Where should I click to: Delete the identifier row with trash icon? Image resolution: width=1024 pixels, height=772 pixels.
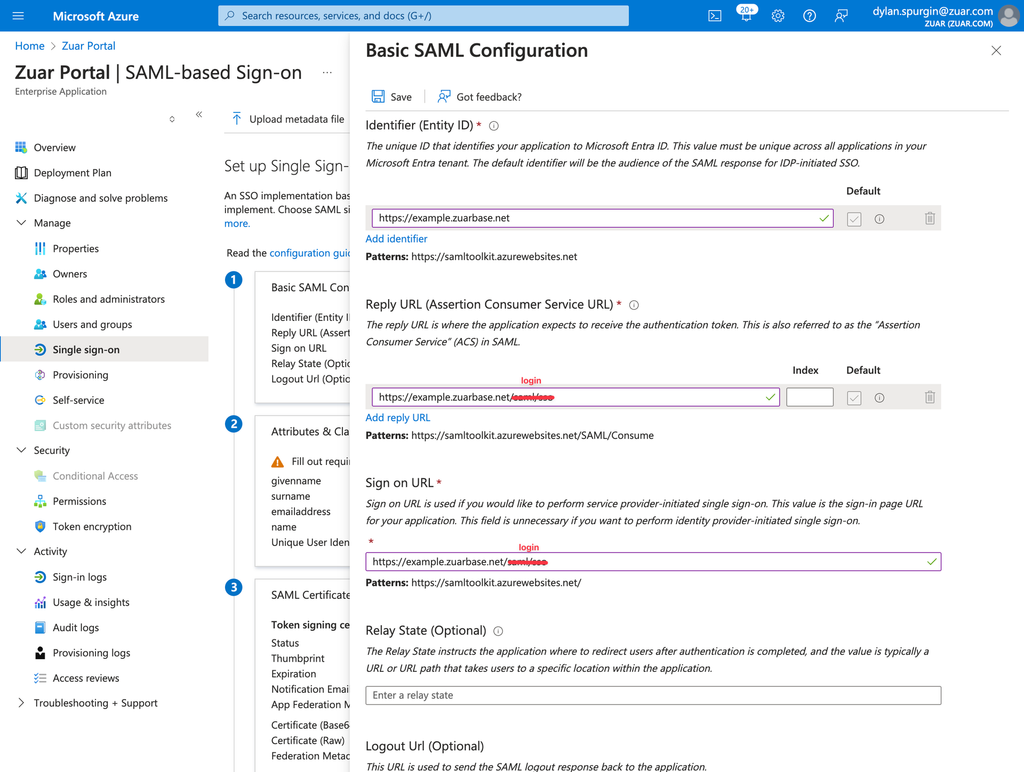coord(930,218)
